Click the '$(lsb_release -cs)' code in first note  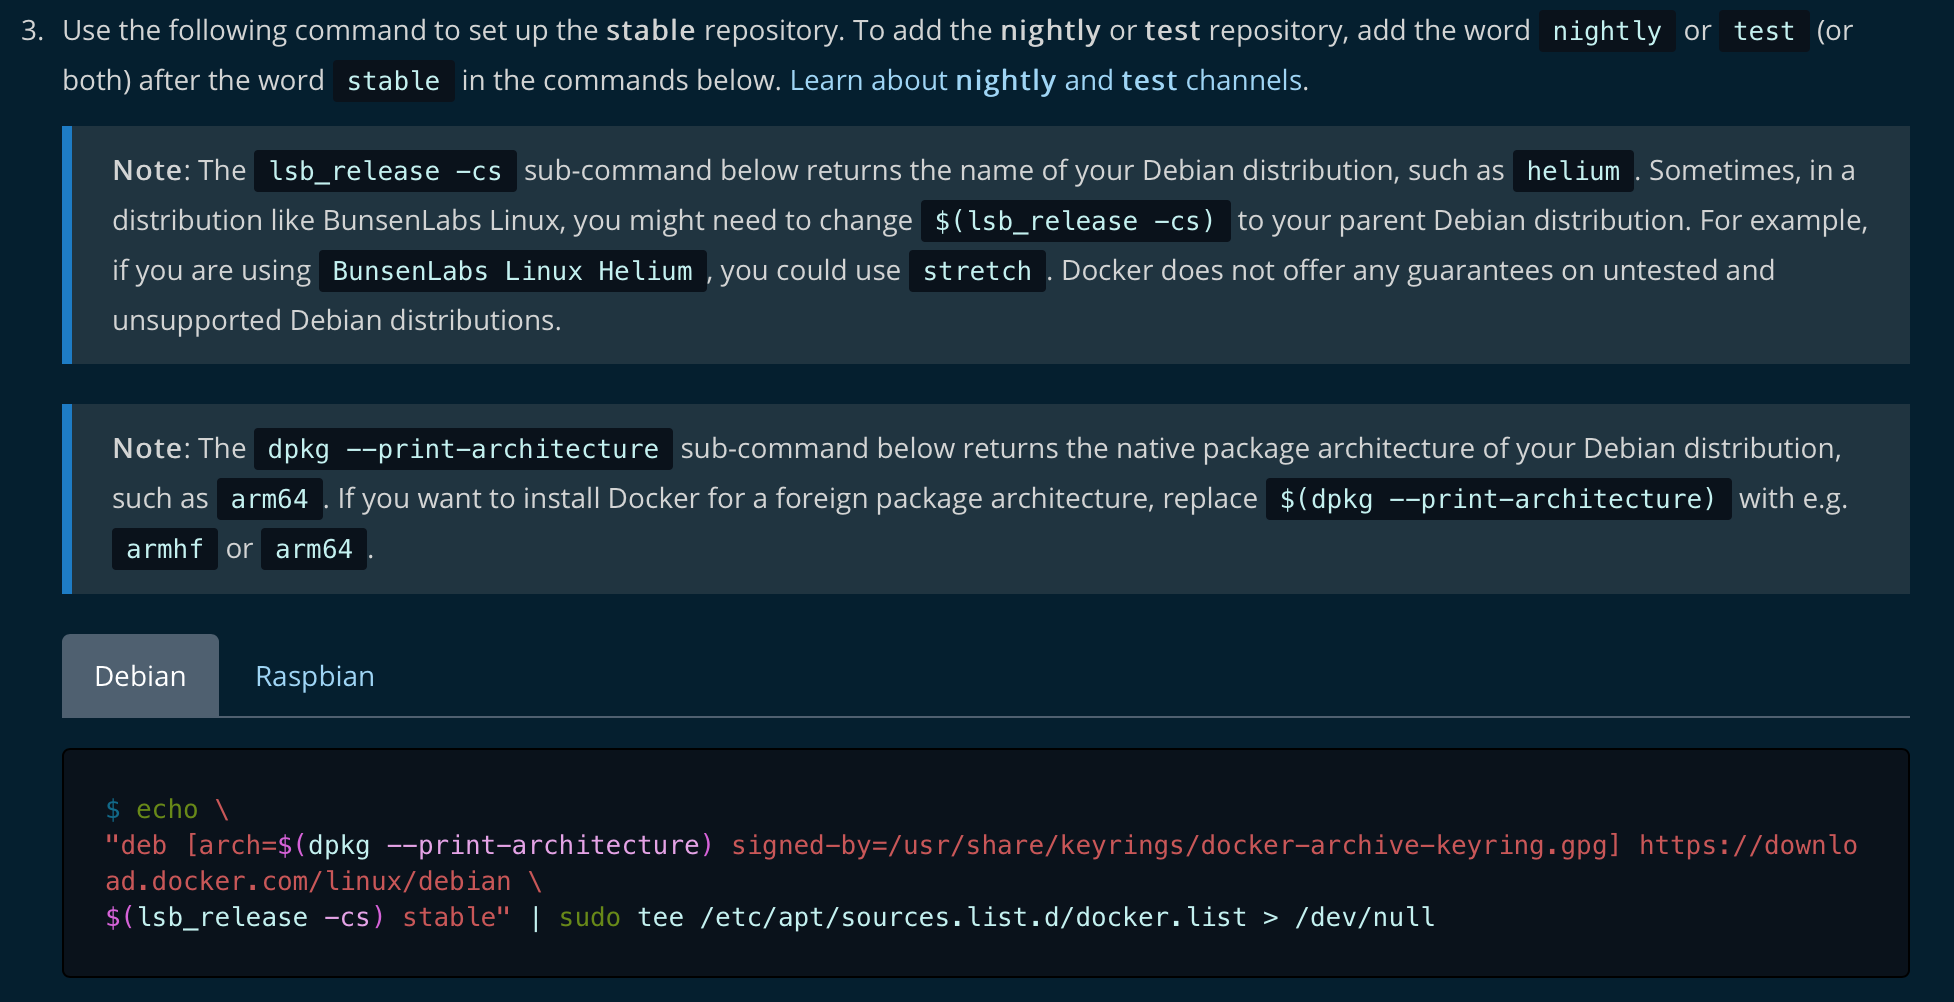tap(1075, 221)
